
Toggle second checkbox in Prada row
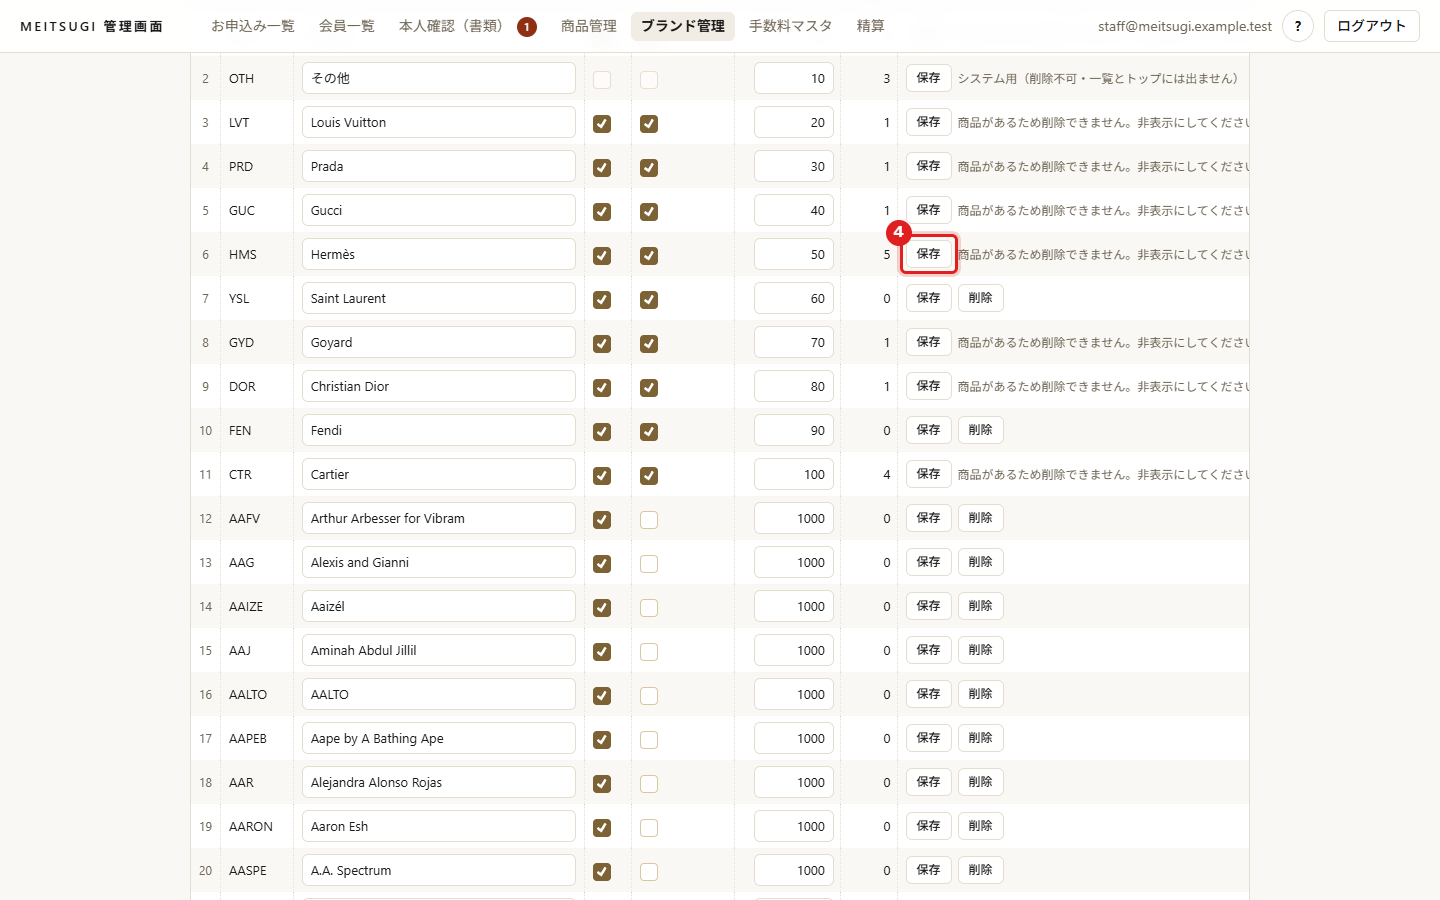point(649,168)
